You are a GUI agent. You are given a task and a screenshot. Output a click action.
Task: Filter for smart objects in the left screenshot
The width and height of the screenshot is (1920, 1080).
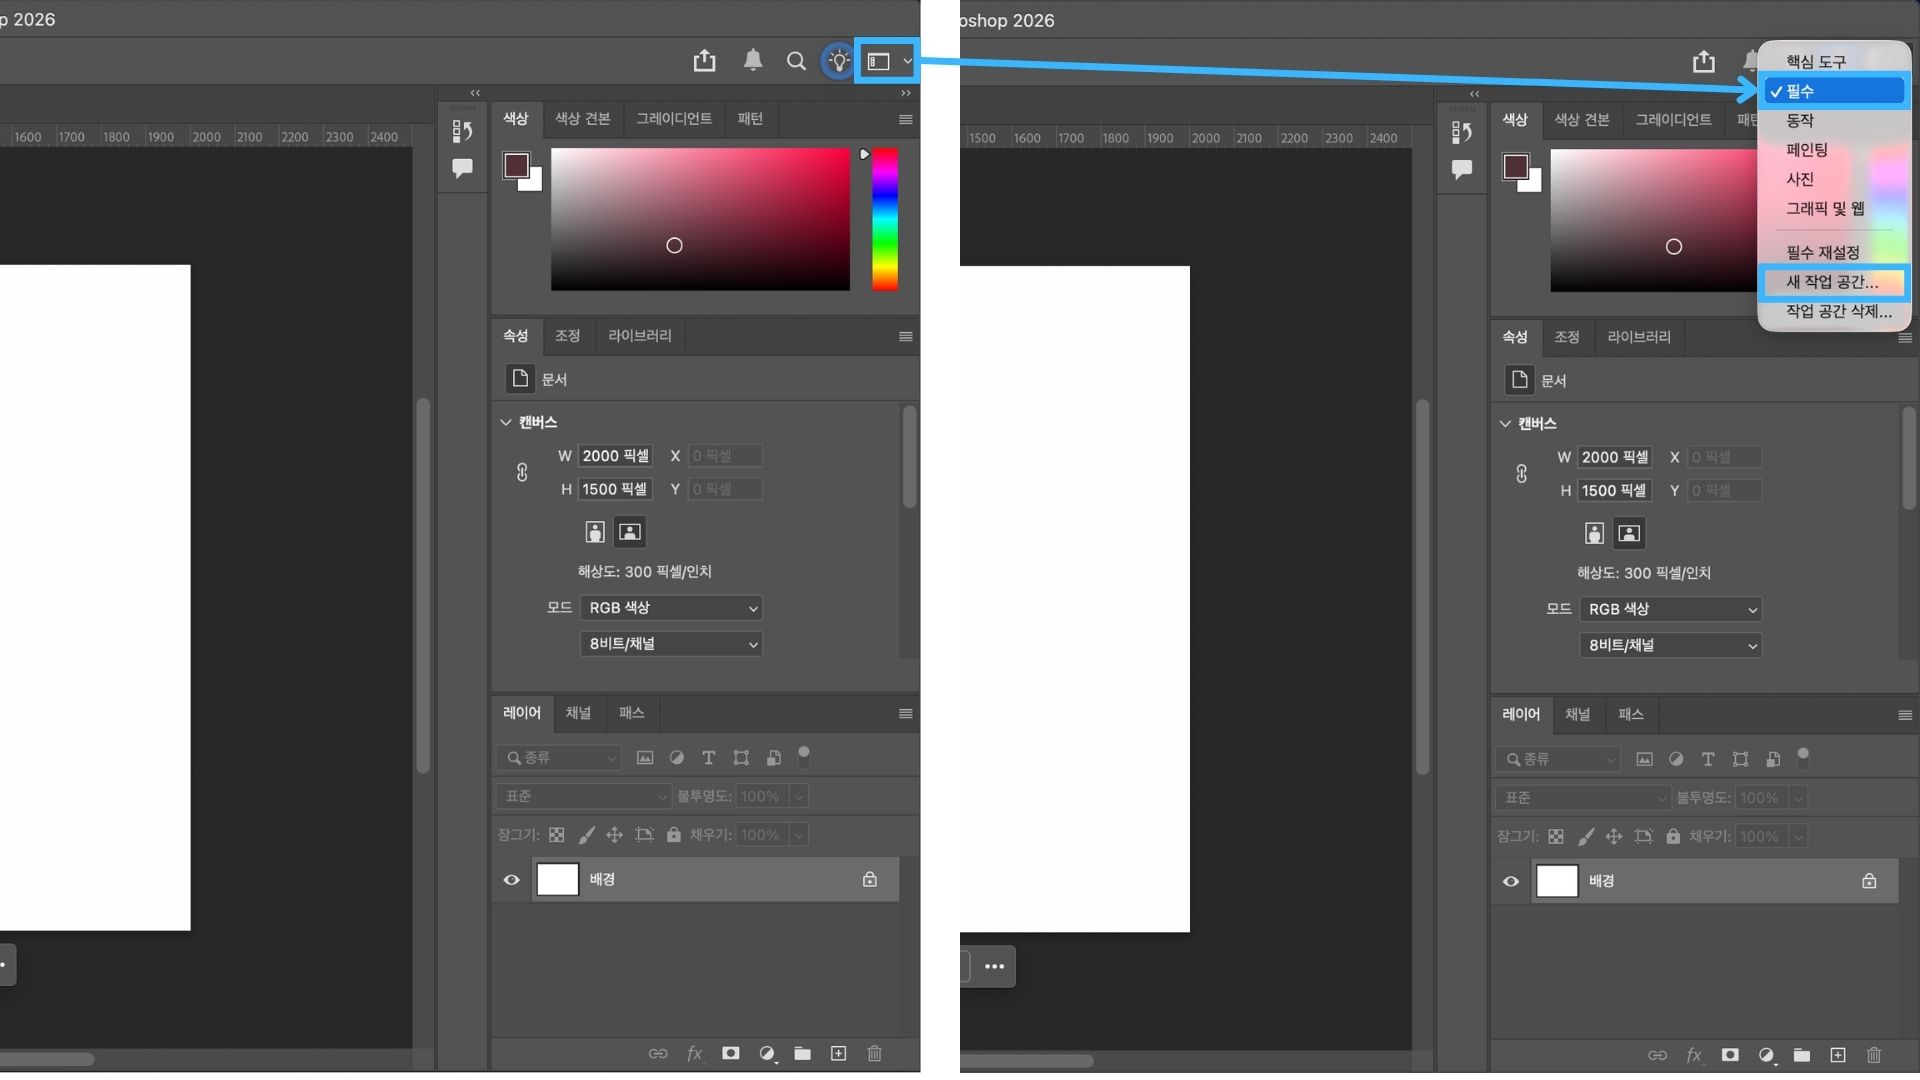point(773,758)
